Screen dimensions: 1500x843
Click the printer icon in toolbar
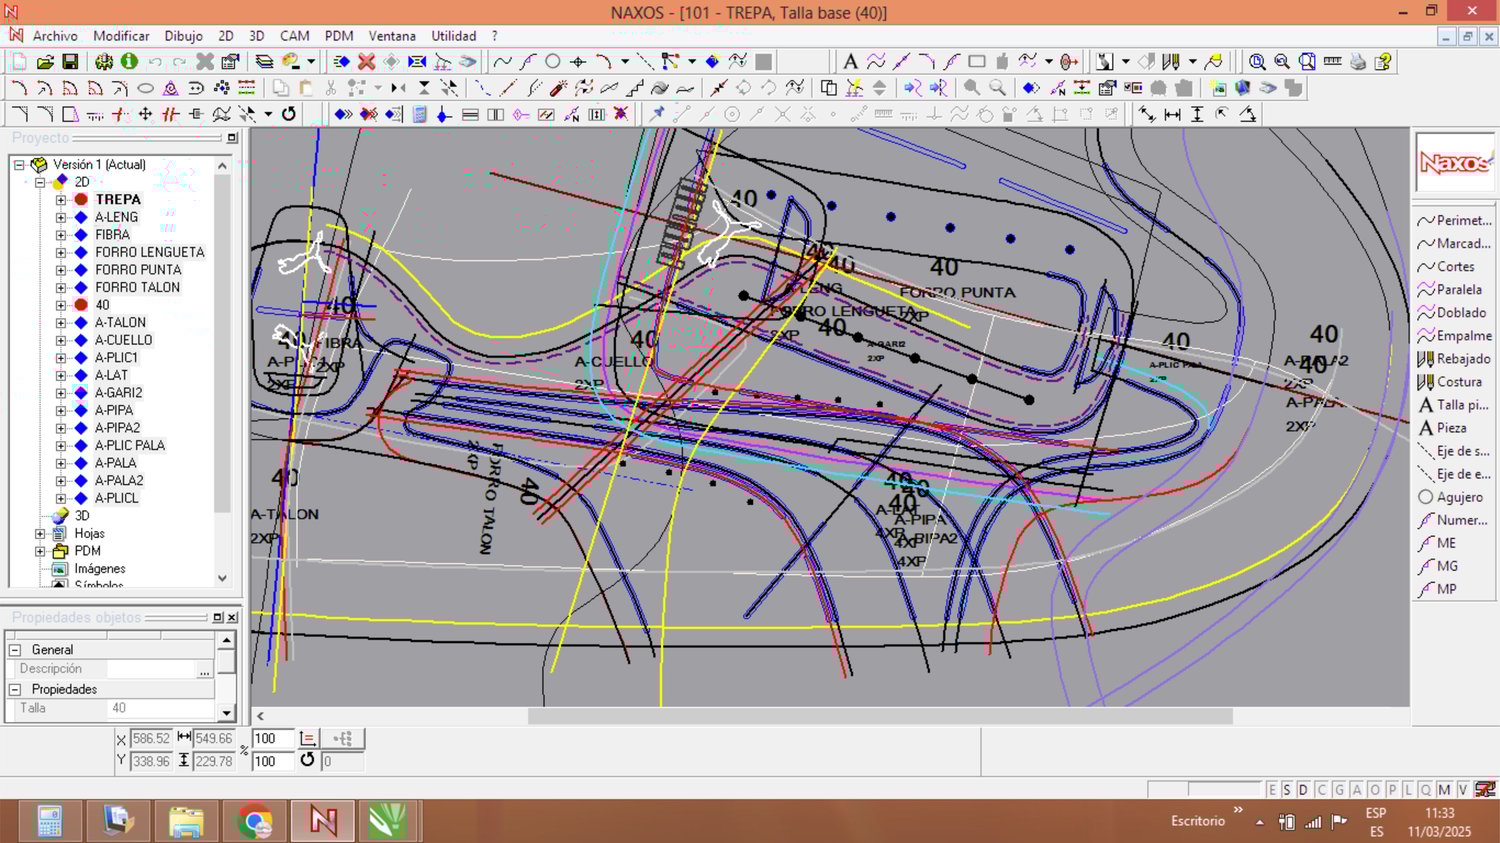coord(1357,62)
